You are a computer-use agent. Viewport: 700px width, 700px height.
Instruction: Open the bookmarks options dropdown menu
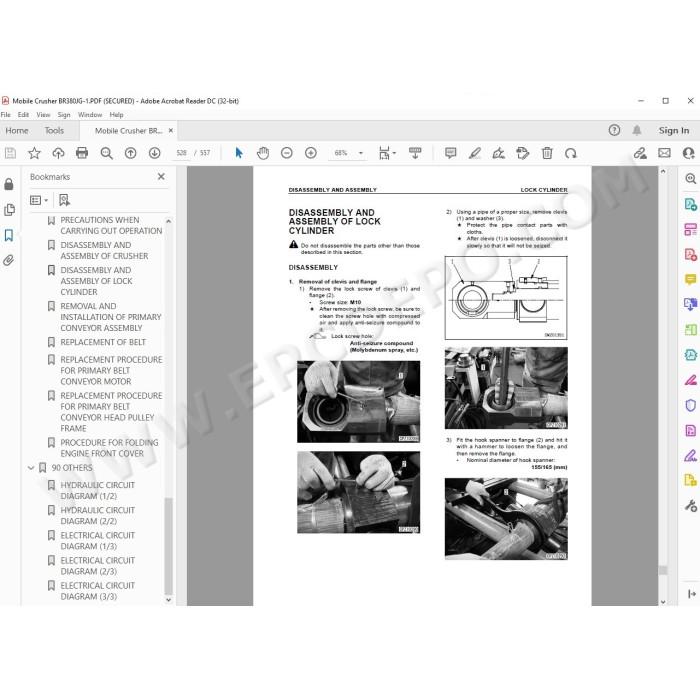tap(39, 200)
